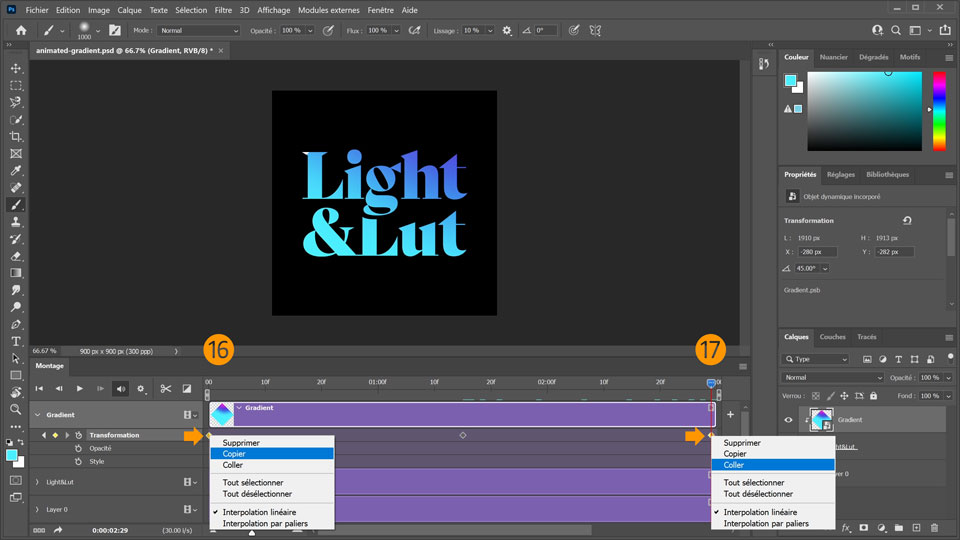
Task: Expand the Light&Lut timeline track
Action: pyautogui.click(x=37, y=482)
